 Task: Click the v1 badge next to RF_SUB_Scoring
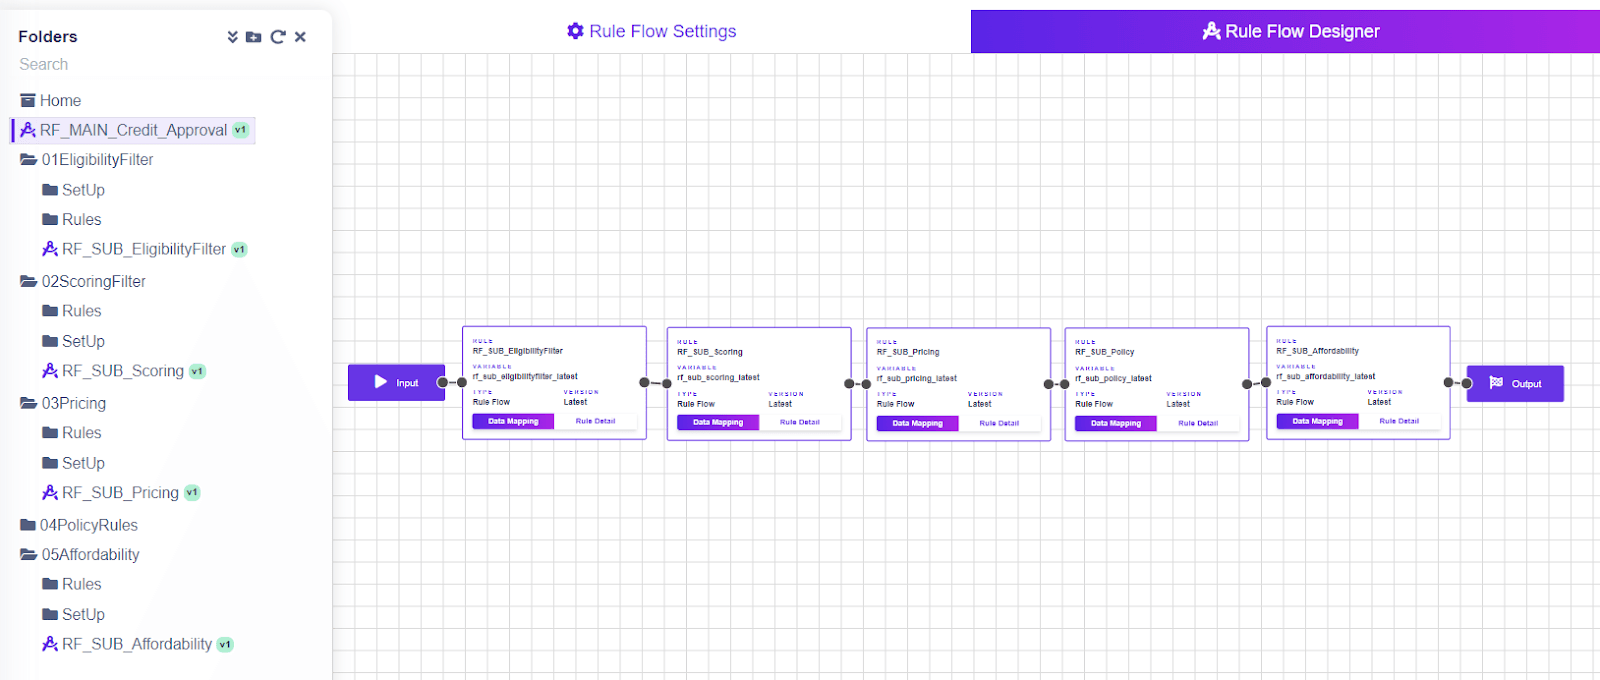[x=197, y=371]
